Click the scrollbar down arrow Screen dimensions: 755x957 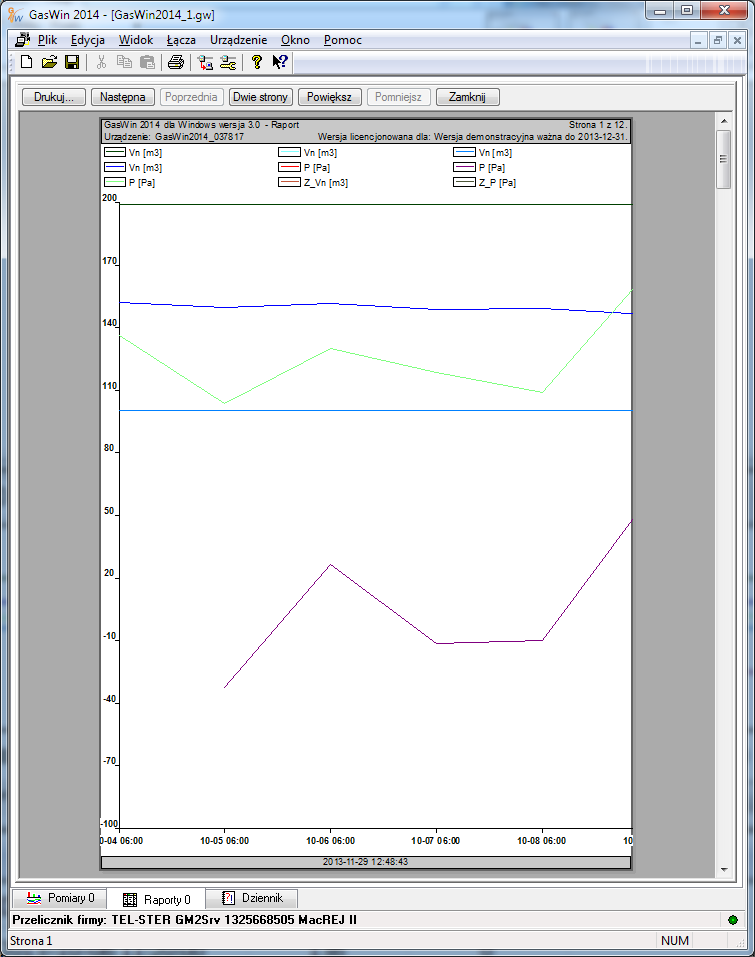pyautogui.click(x=724, y=870)
